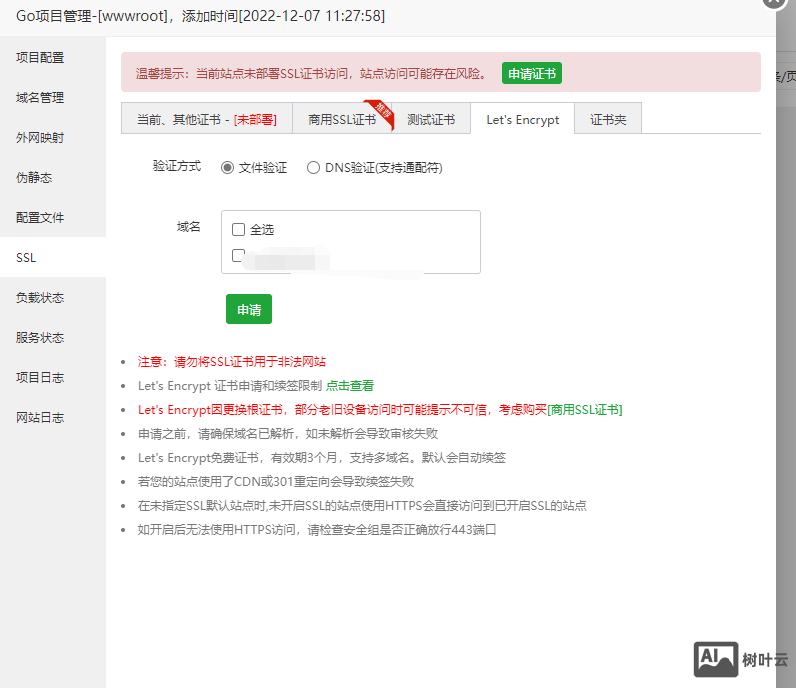View 负载状态 in the sidebar

tap(40, 297)
